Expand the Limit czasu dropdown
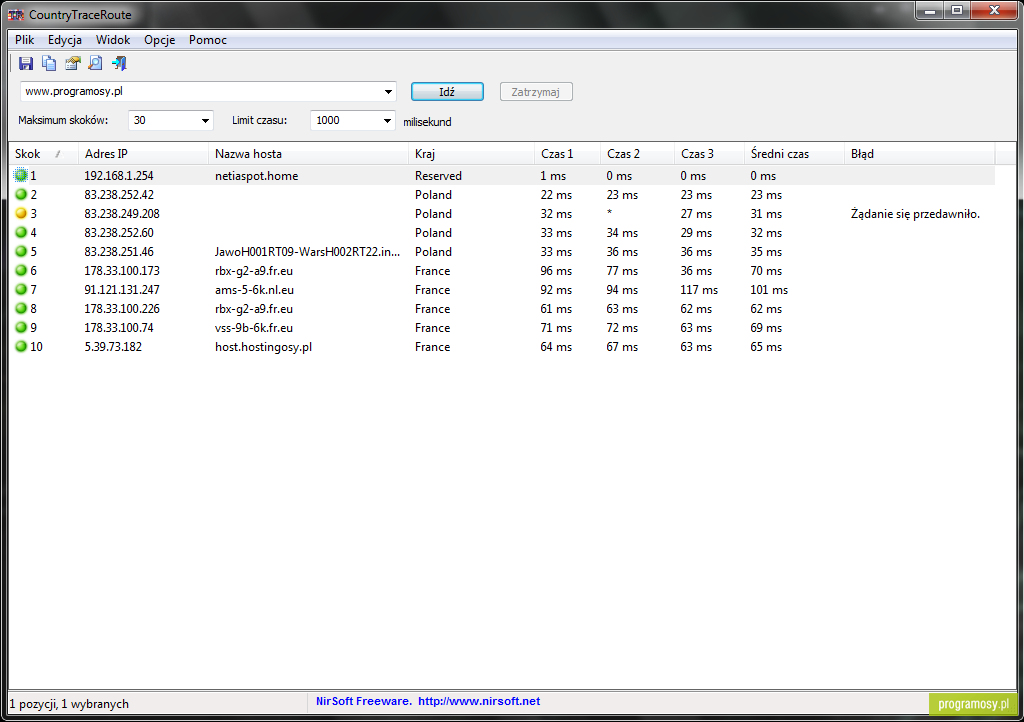Viewport: 1024px width, 722px height. tap(387, 120)
